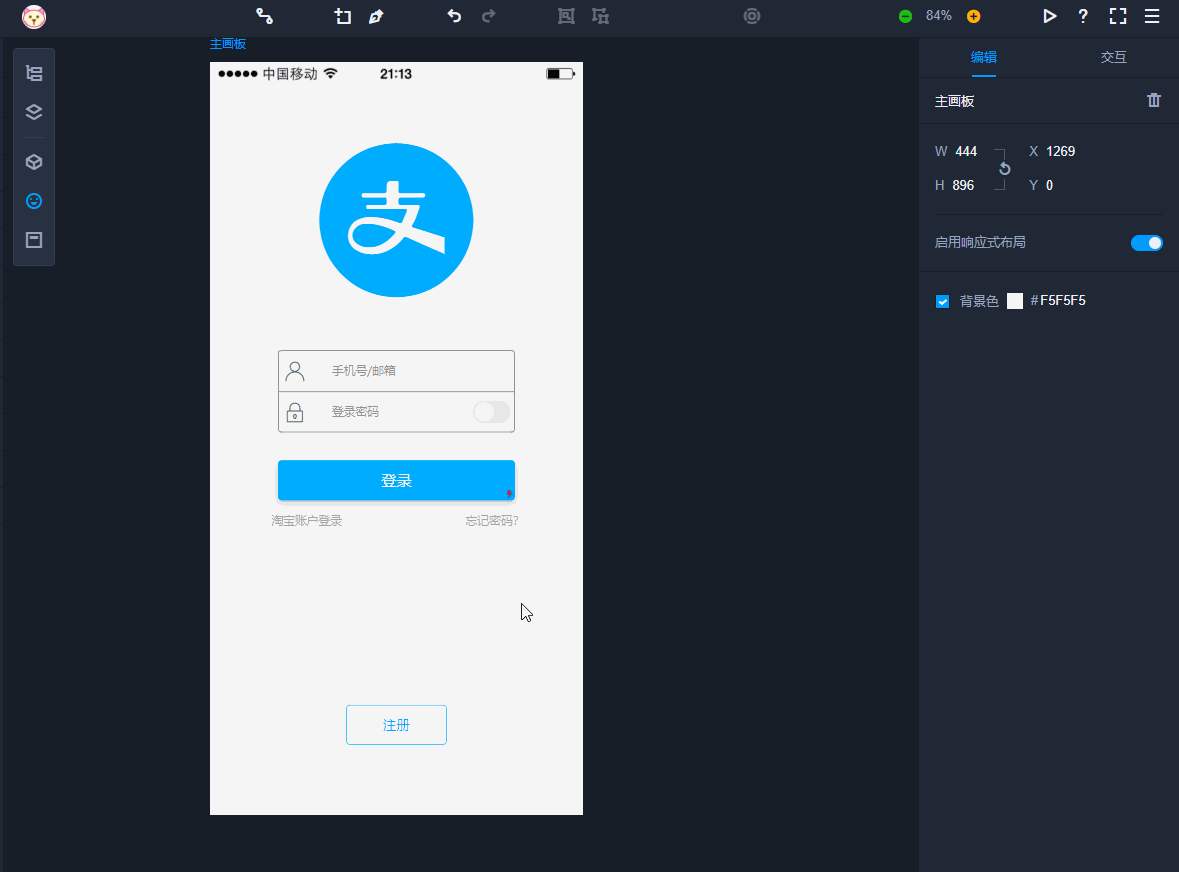
Task: Delete the artboard using the trash icon
Action: [1154, 100]
